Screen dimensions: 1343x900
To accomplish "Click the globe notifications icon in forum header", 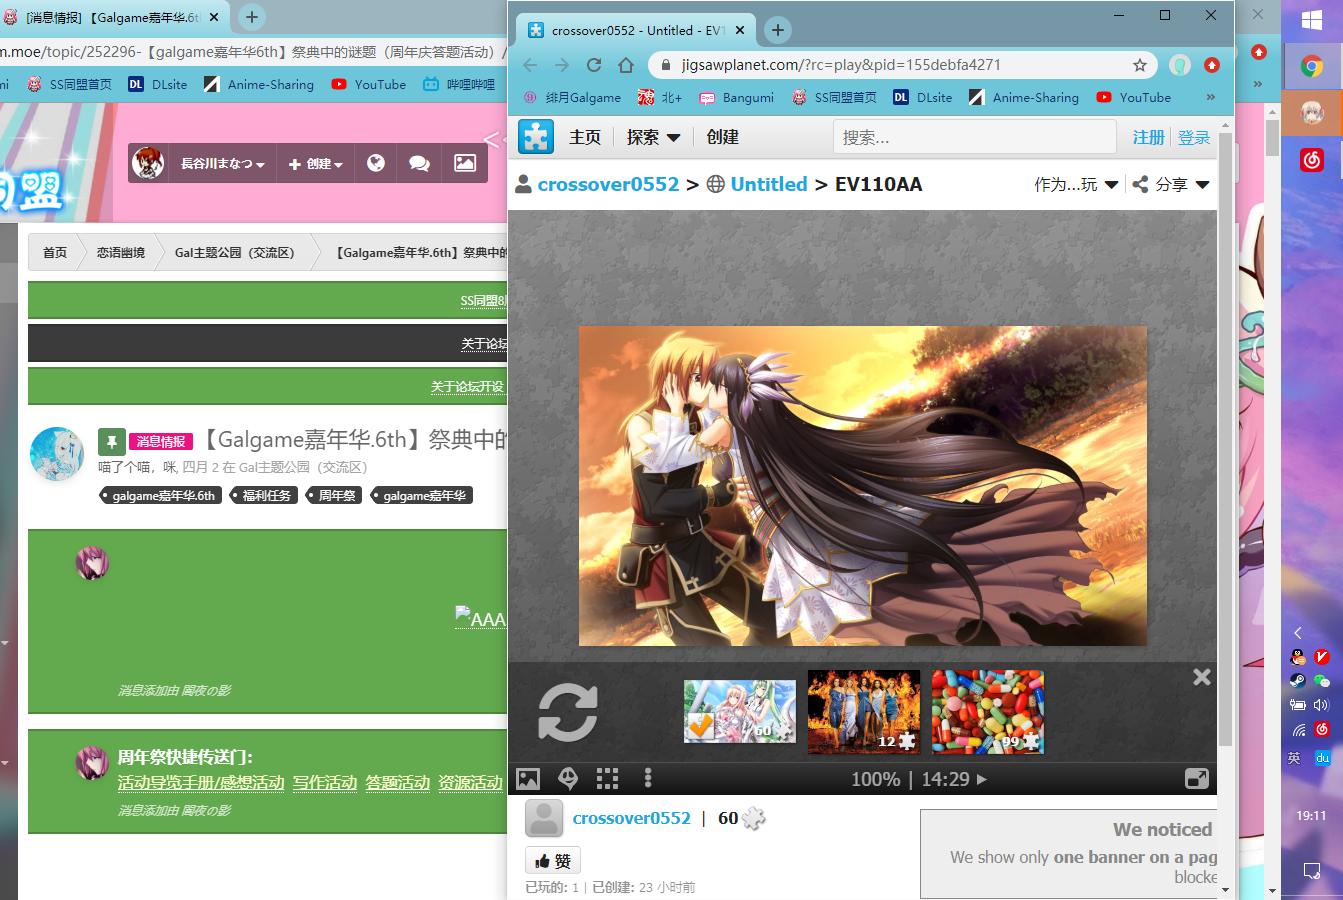I will click(376, 163).
